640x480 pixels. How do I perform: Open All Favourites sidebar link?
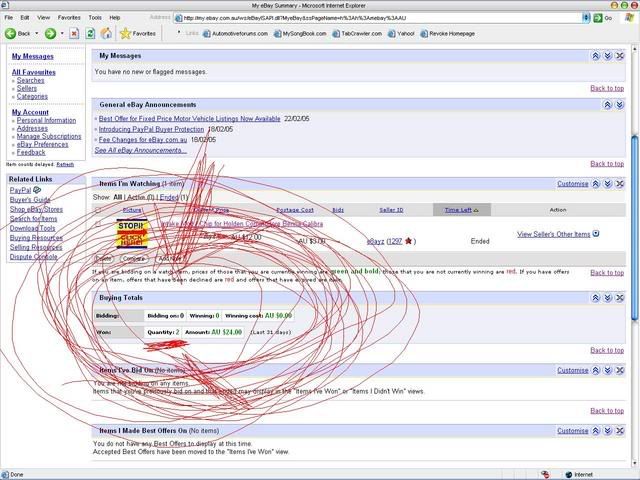coord(33,72)
